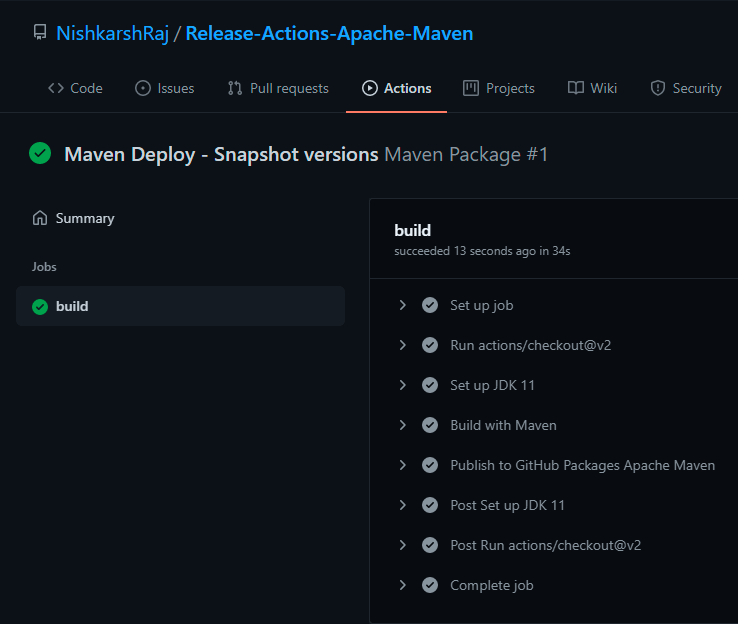Open the Wiki tab

pos(592,88)
